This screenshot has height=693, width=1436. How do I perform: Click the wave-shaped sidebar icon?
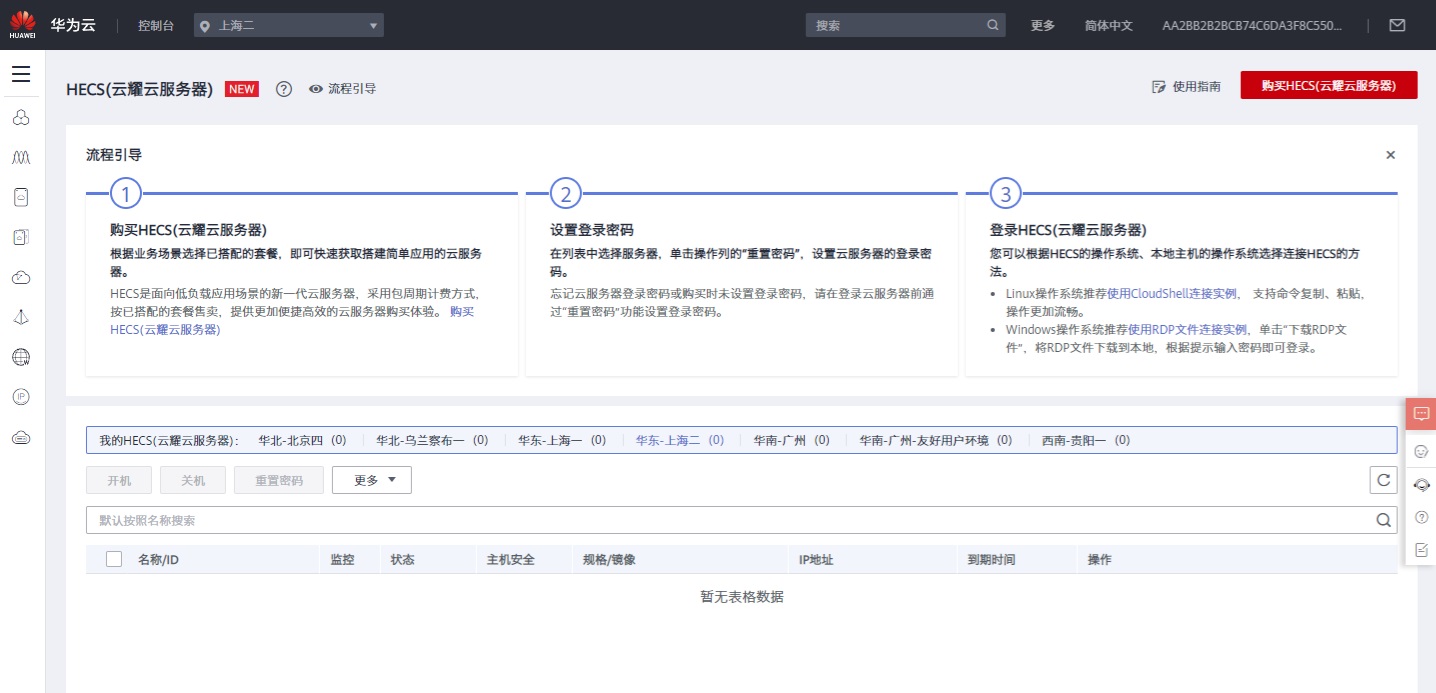click(21, 158)
